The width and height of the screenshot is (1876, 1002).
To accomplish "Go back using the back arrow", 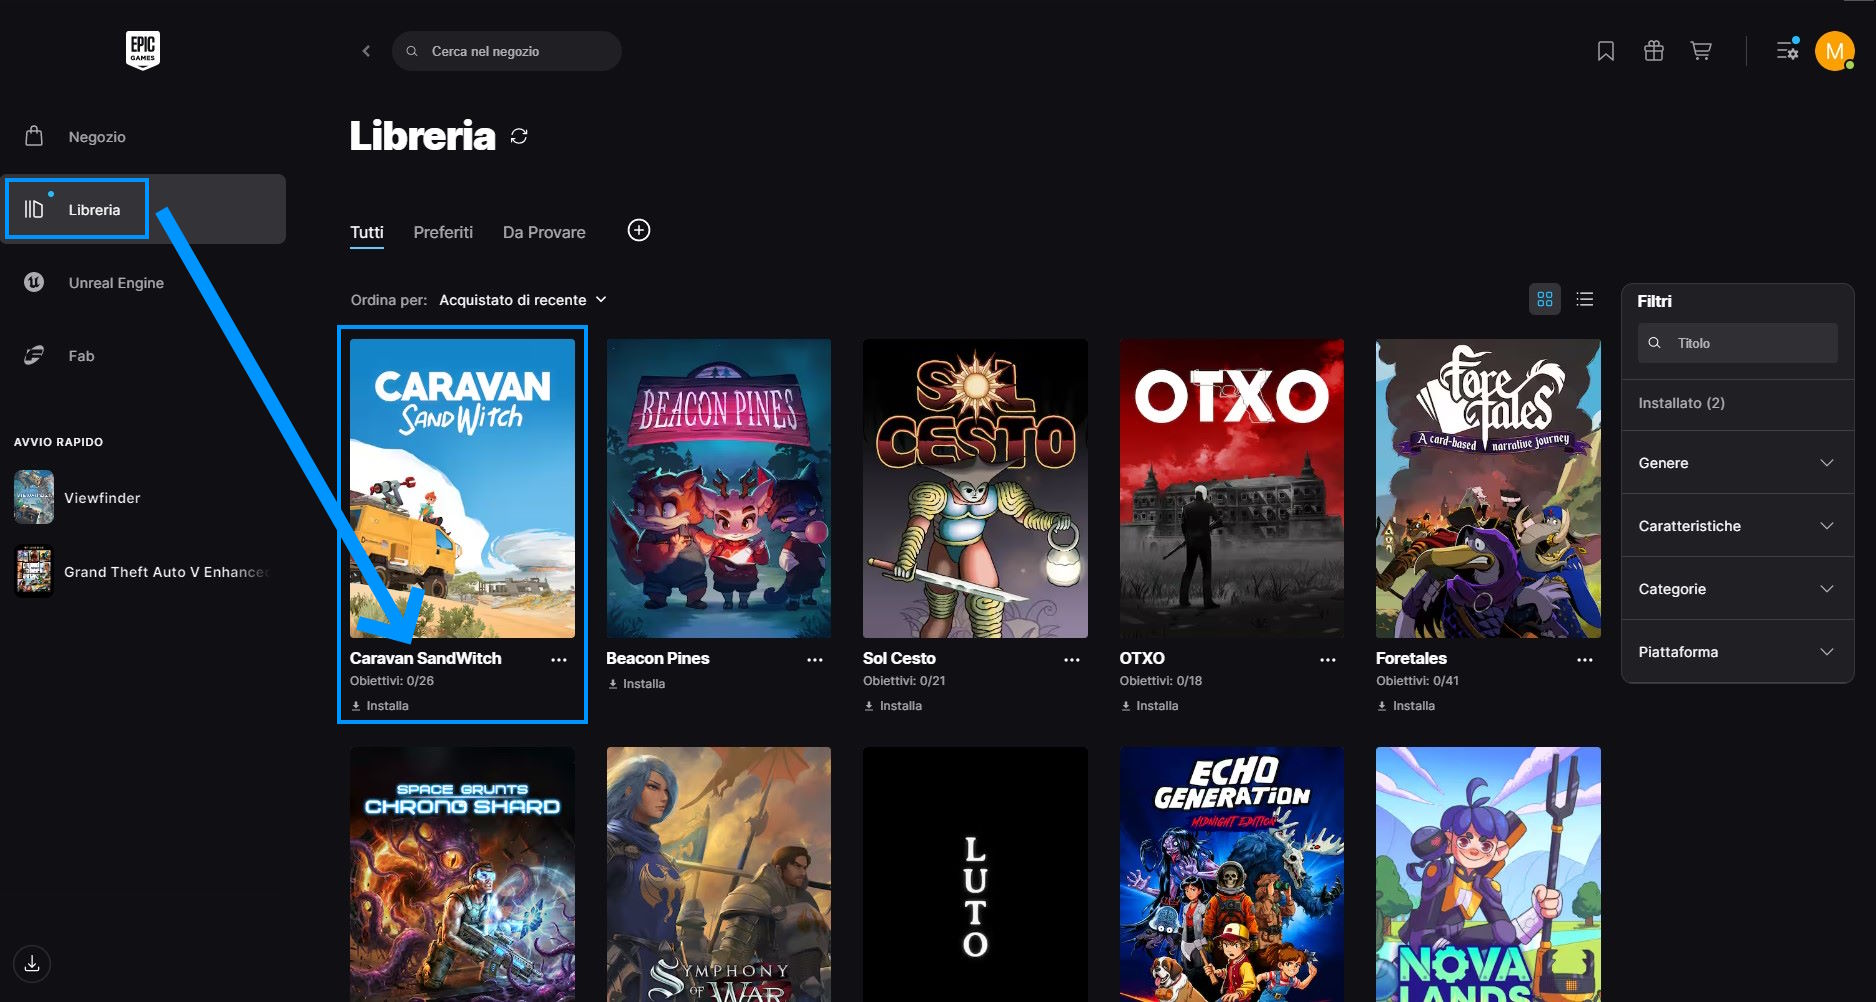I will click(x=366, y=51).
